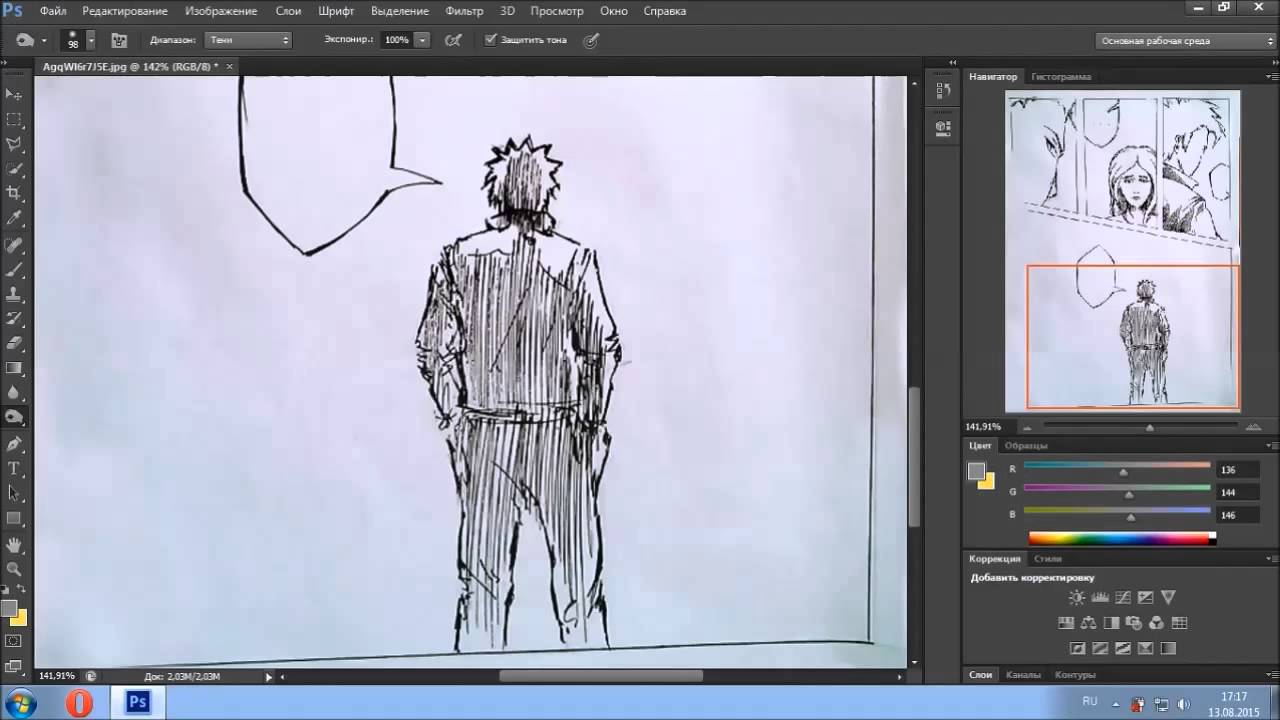Toggle the Protect Tones checkbox
The image size is (1280, 720).
[490, 40]
